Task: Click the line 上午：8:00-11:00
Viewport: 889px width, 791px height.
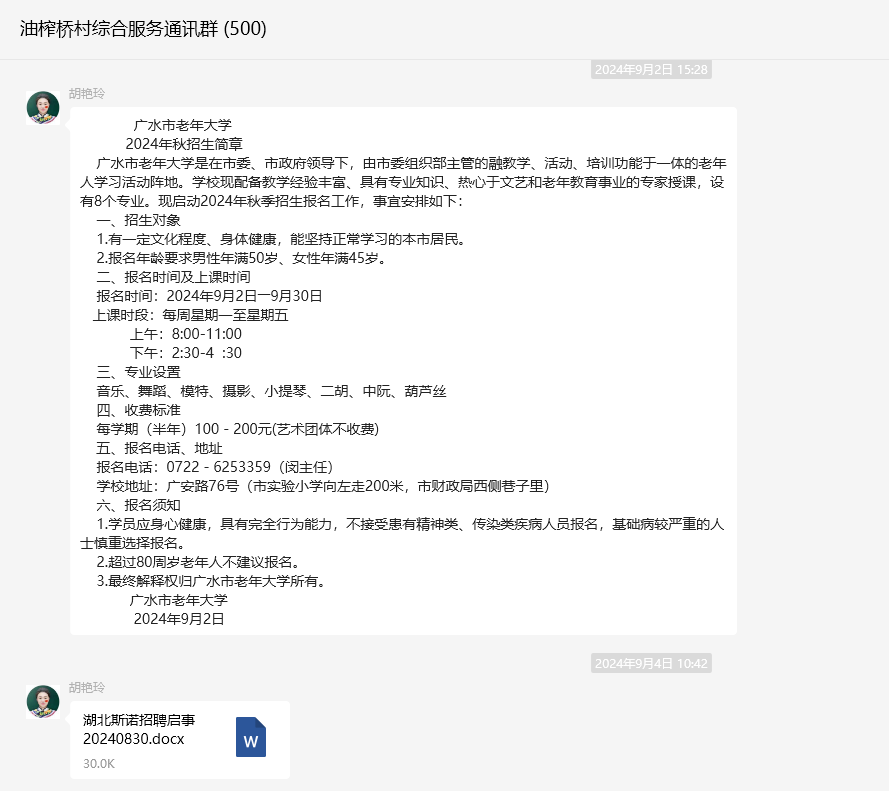Action: (186, 334)
